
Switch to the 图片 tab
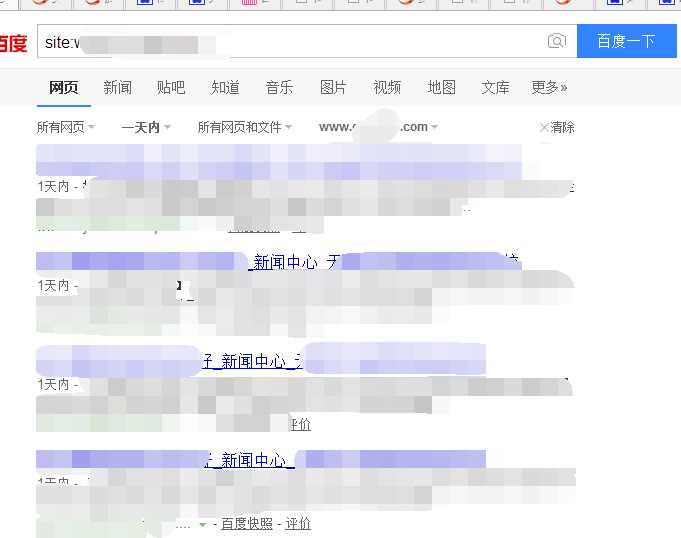pos(333,88)
